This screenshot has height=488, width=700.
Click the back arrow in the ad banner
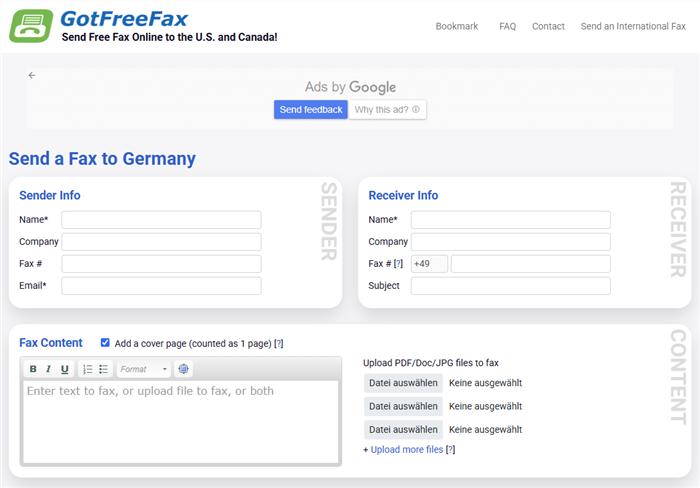coord(32,75)
